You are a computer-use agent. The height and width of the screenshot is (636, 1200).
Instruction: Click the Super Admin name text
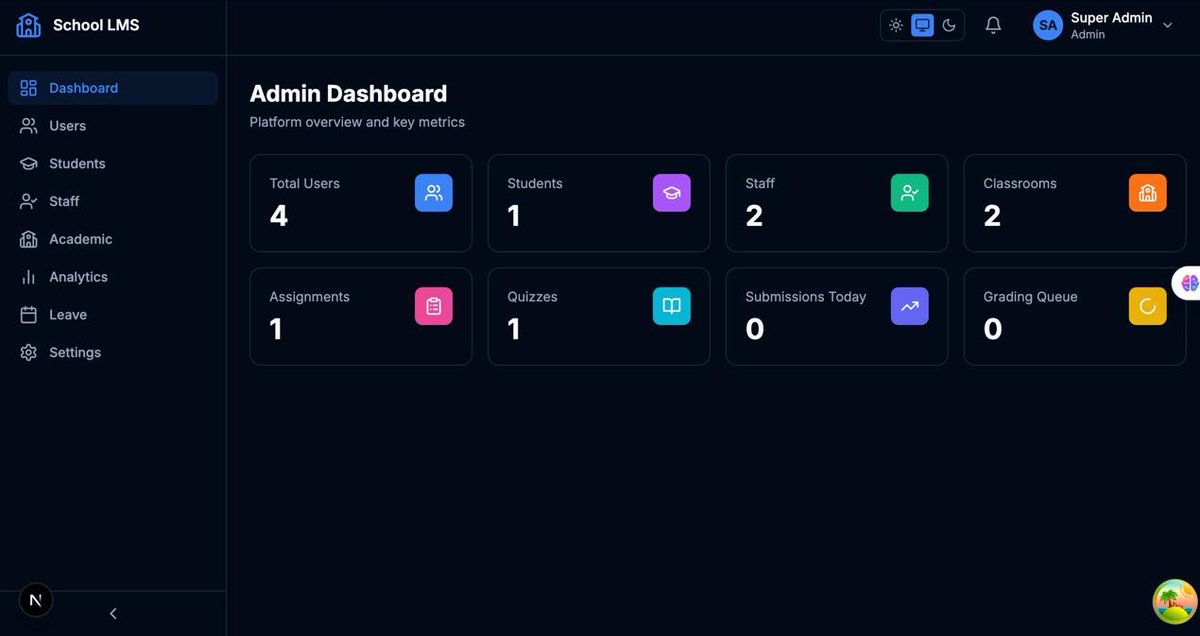coord(1111,18)
